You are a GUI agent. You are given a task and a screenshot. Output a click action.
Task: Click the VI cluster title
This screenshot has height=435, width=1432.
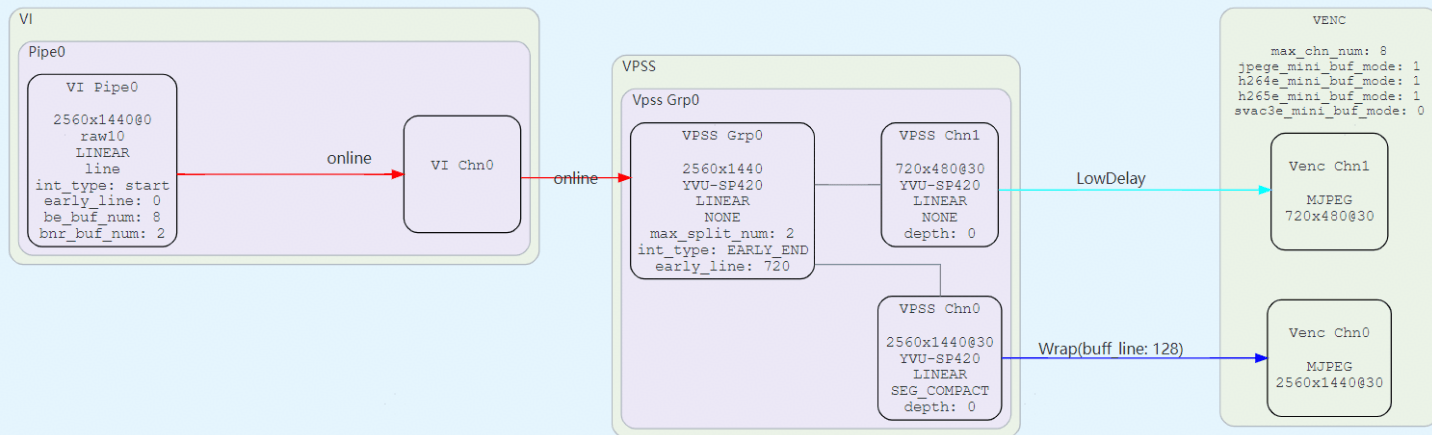[x=25, y=19]
